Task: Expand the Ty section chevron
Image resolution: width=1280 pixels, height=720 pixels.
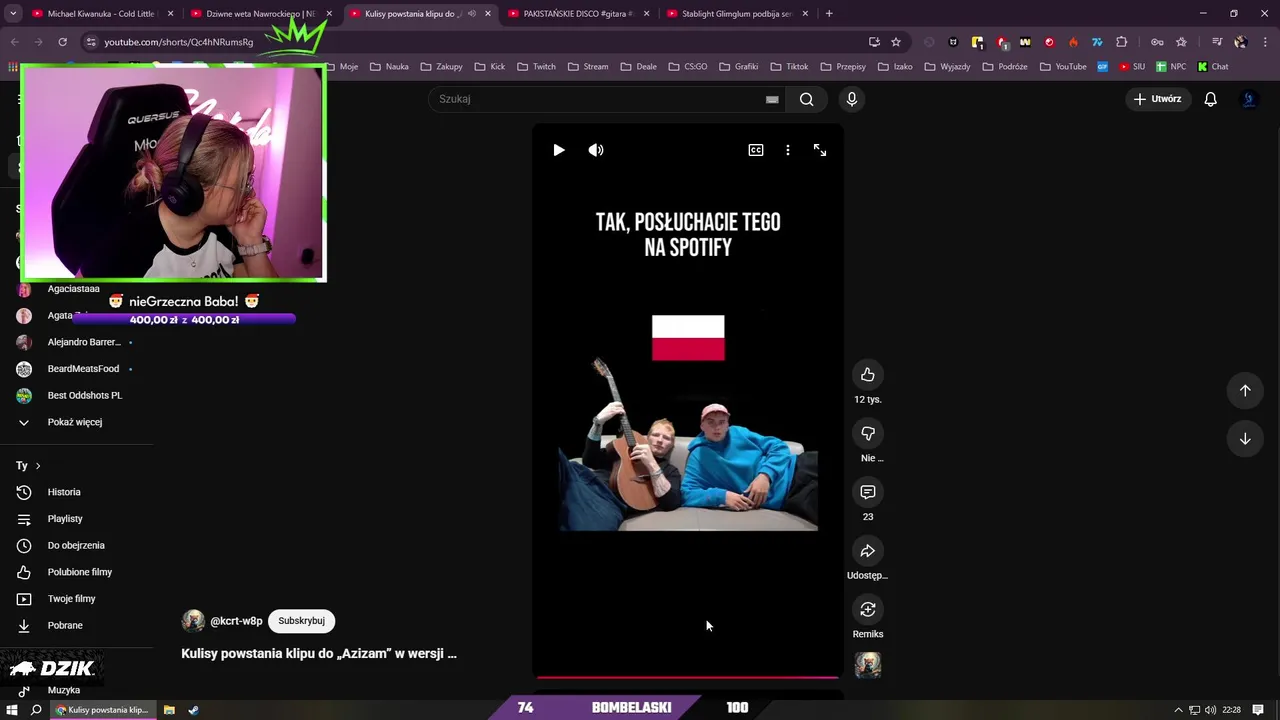Action: (38, 466)
